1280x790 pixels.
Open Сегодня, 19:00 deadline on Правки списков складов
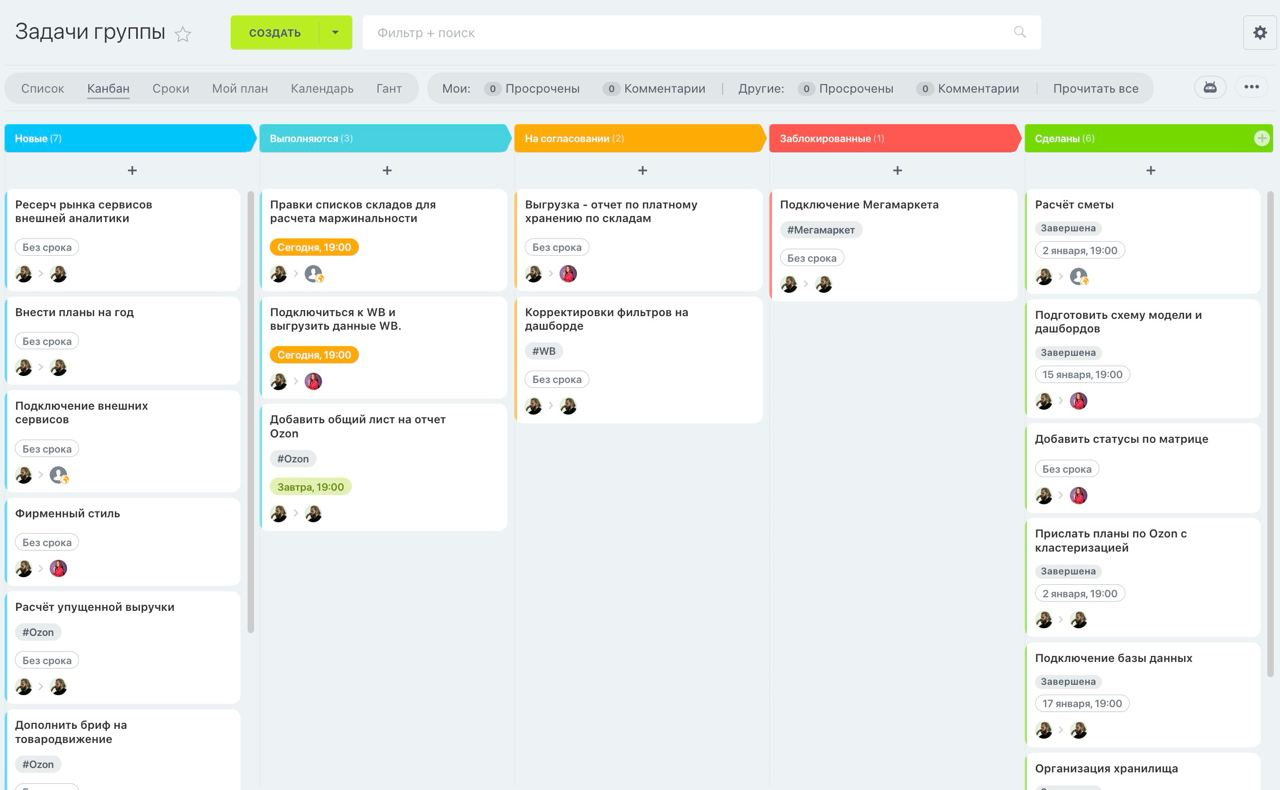(x=314, y=247)
